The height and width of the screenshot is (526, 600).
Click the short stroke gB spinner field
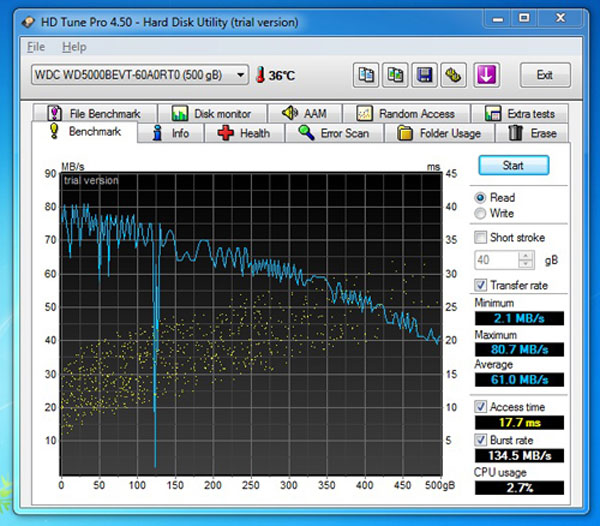click(497, 260)
